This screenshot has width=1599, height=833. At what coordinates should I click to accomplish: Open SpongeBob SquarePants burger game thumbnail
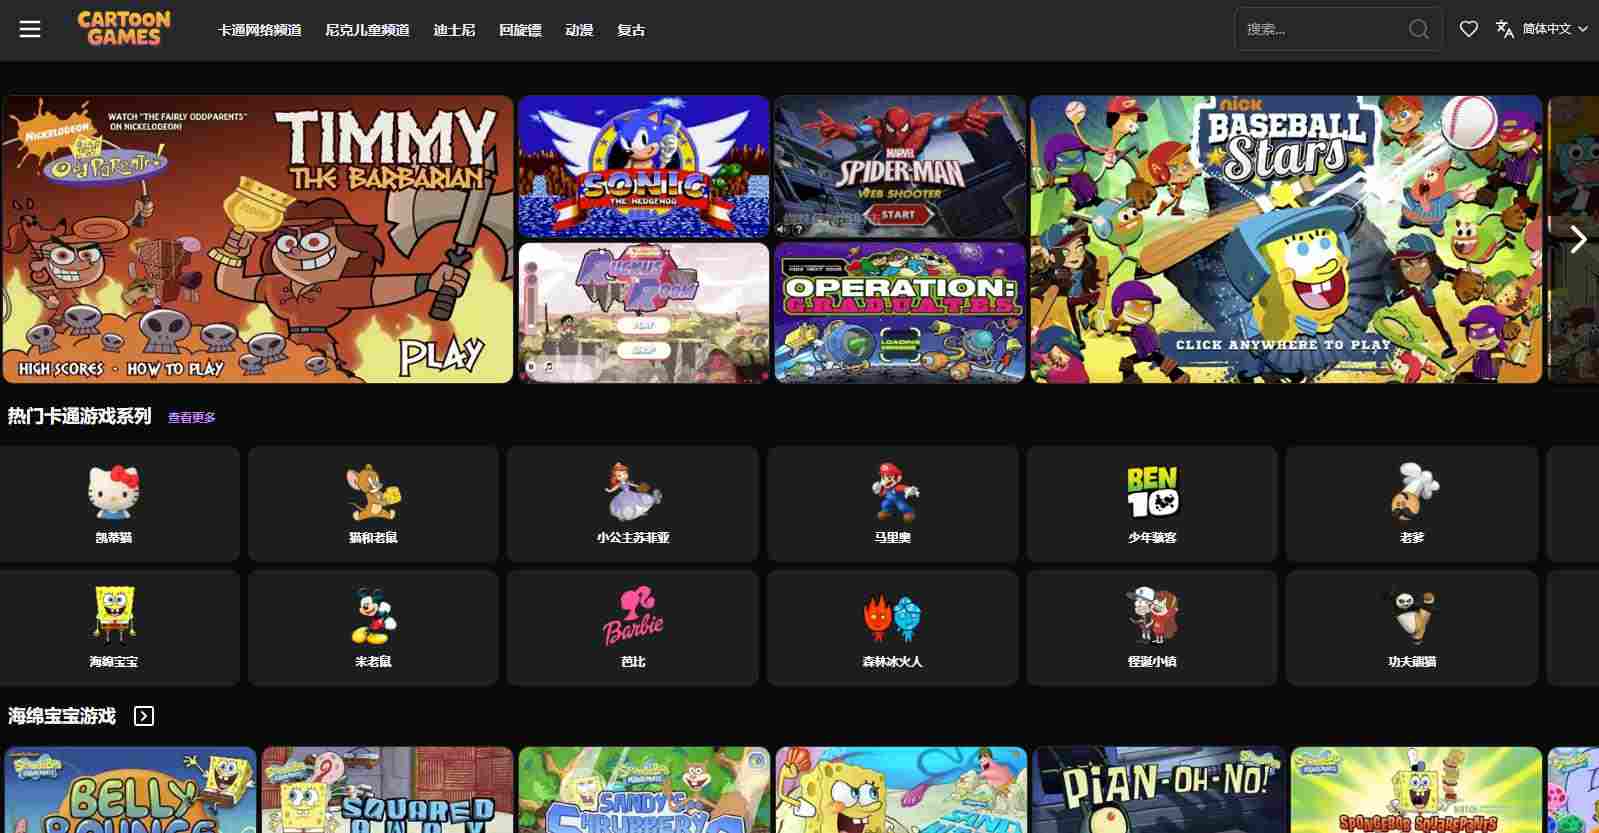tap(1416, 790)
